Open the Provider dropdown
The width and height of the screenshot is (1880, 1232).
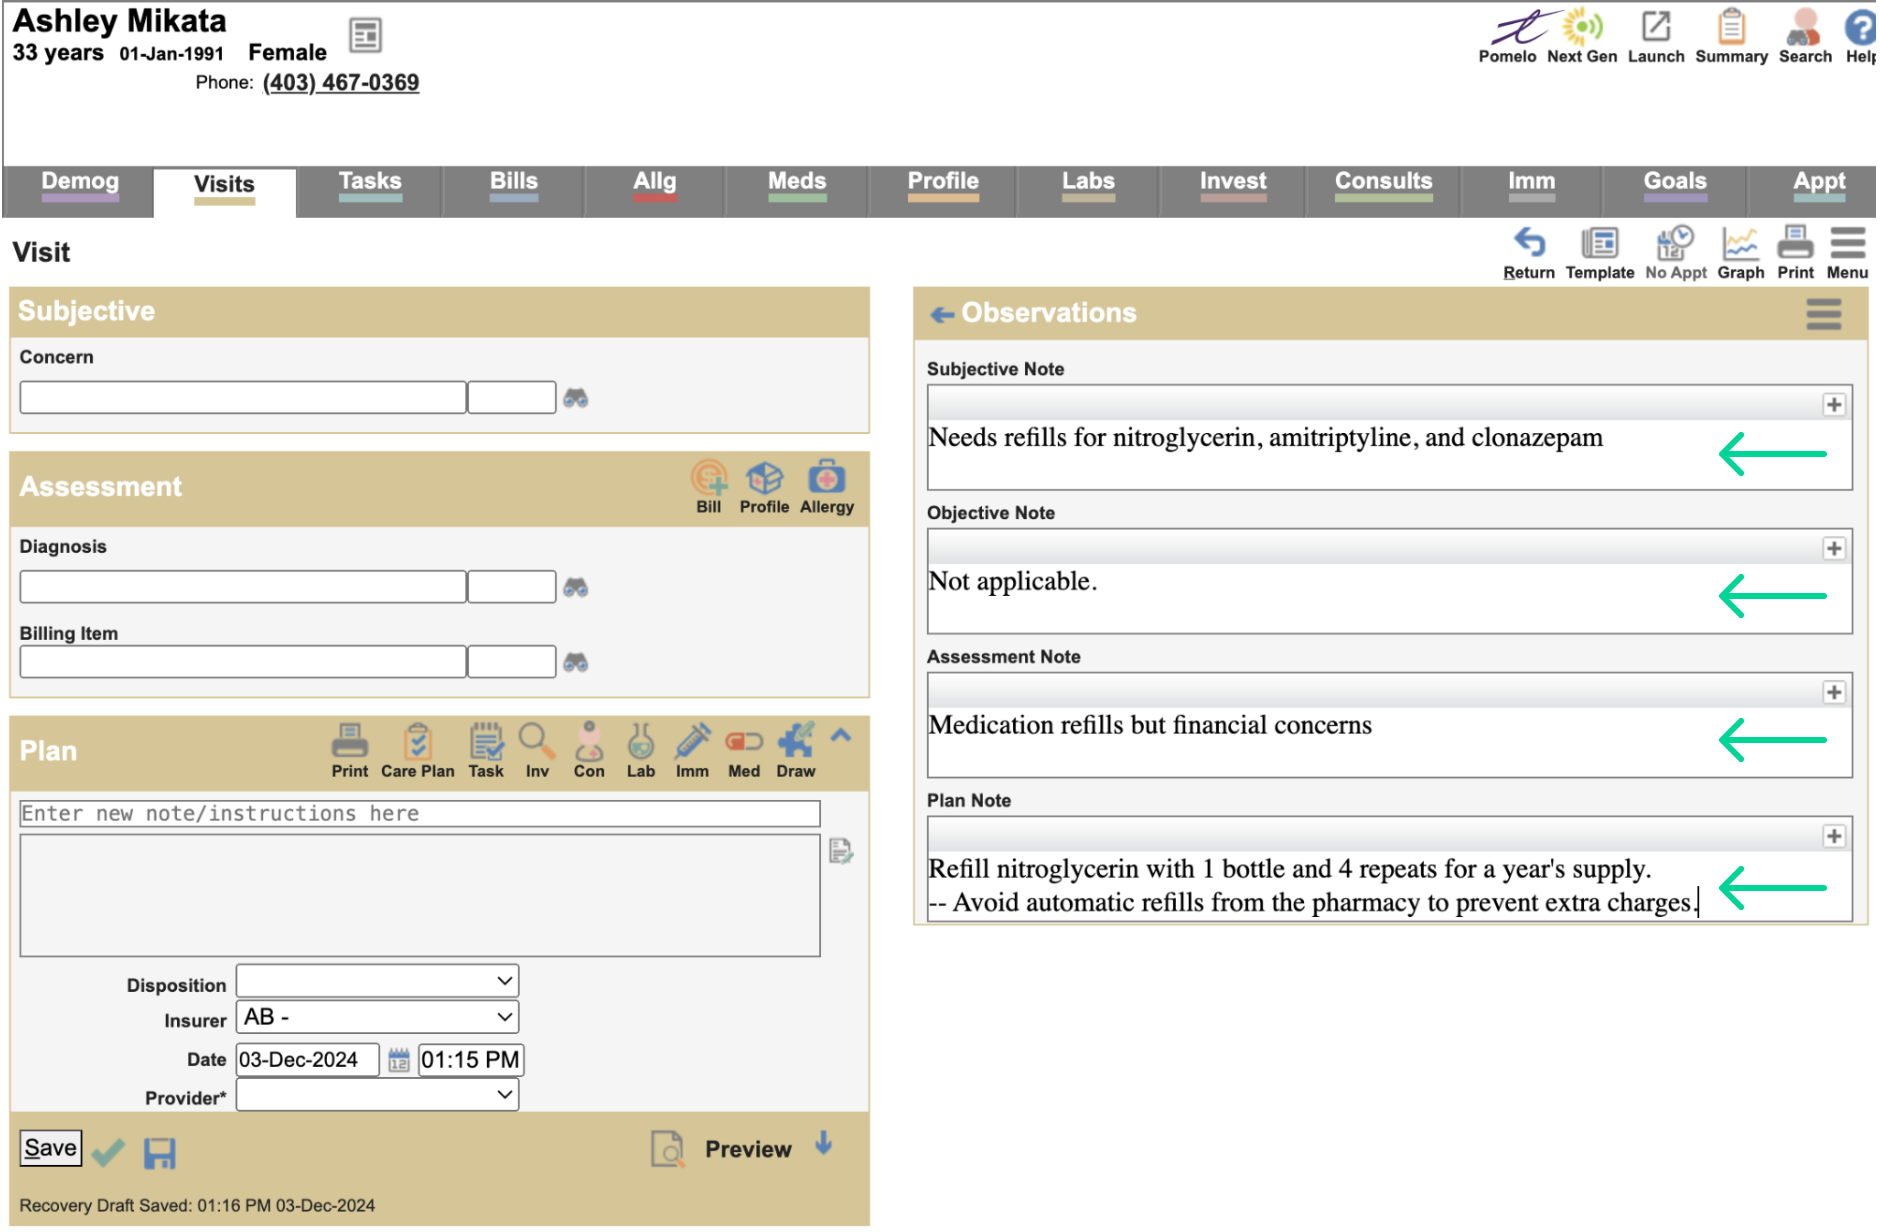[378, 1095]
